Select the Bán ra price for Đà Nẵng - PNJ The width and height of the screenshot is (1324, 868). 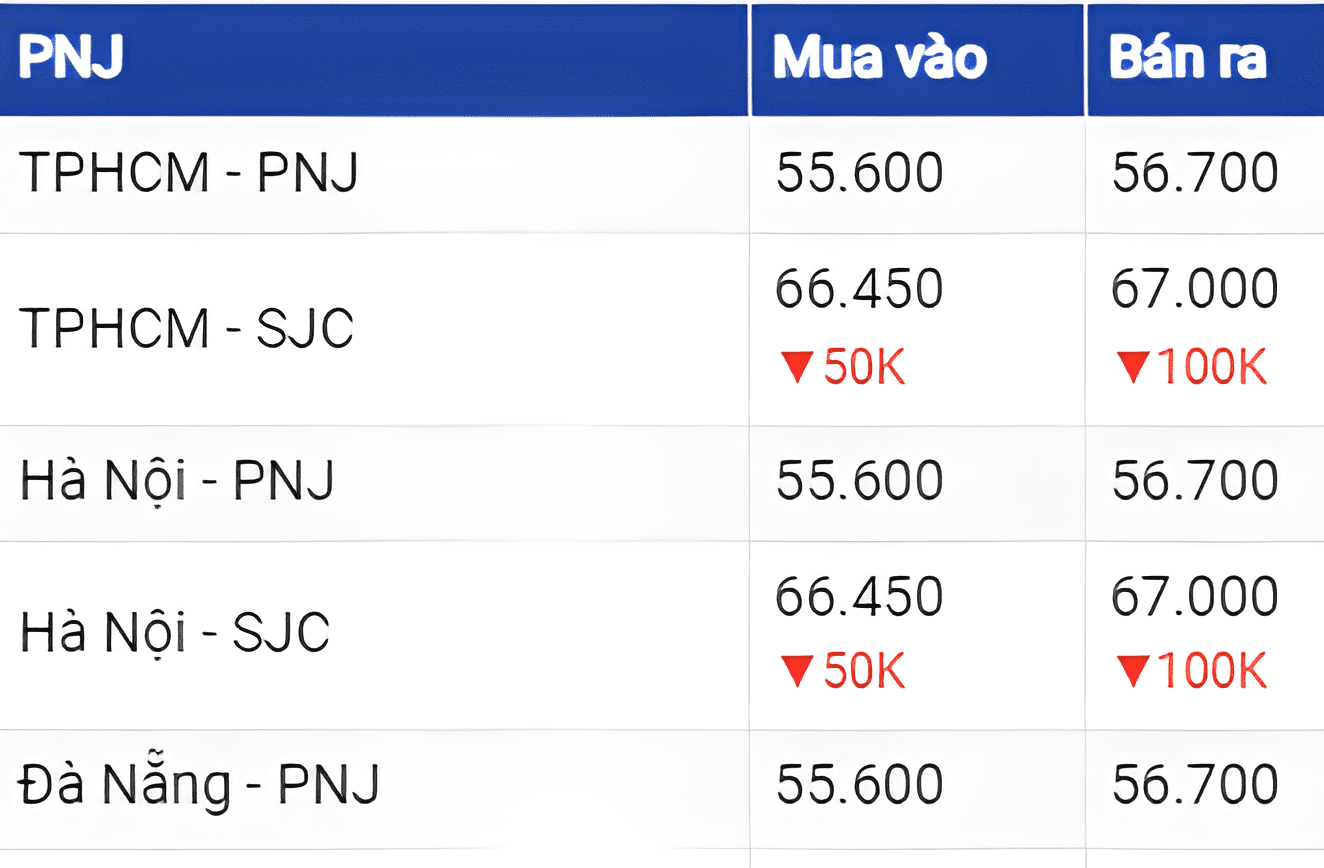click(x=1195, y=784)
